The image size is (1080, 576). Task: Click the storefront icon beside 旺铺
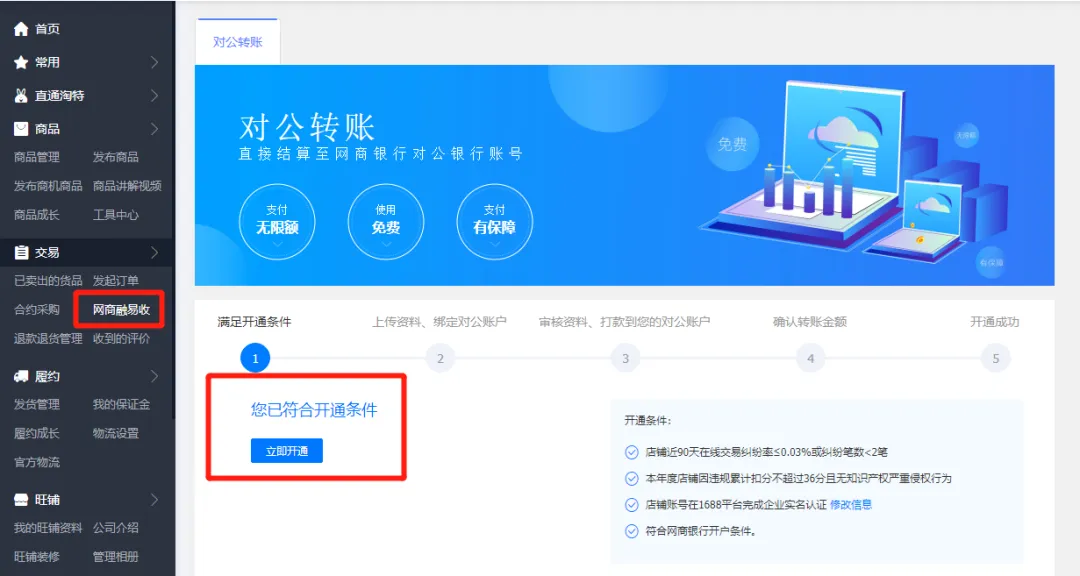(x=21, y=500)
